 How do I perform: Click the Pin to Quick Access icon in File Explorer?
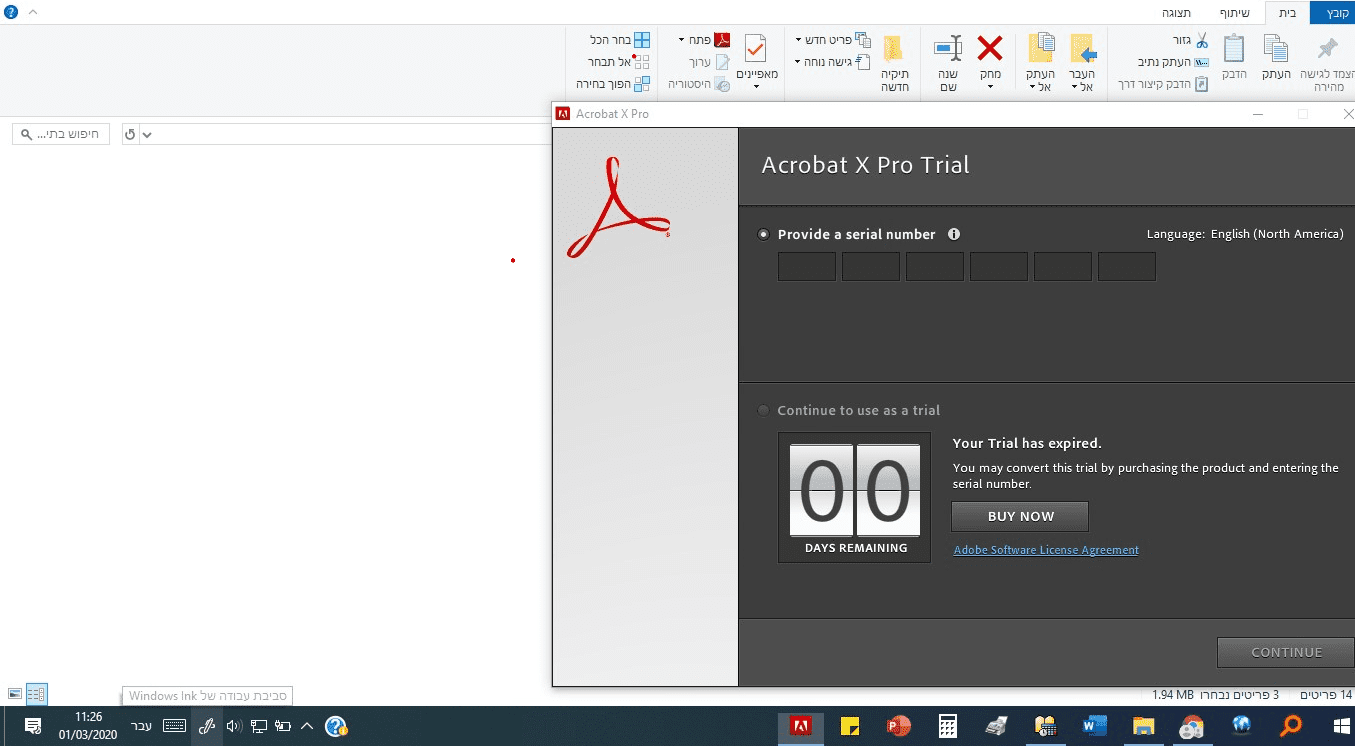(x=1327, y=48)
